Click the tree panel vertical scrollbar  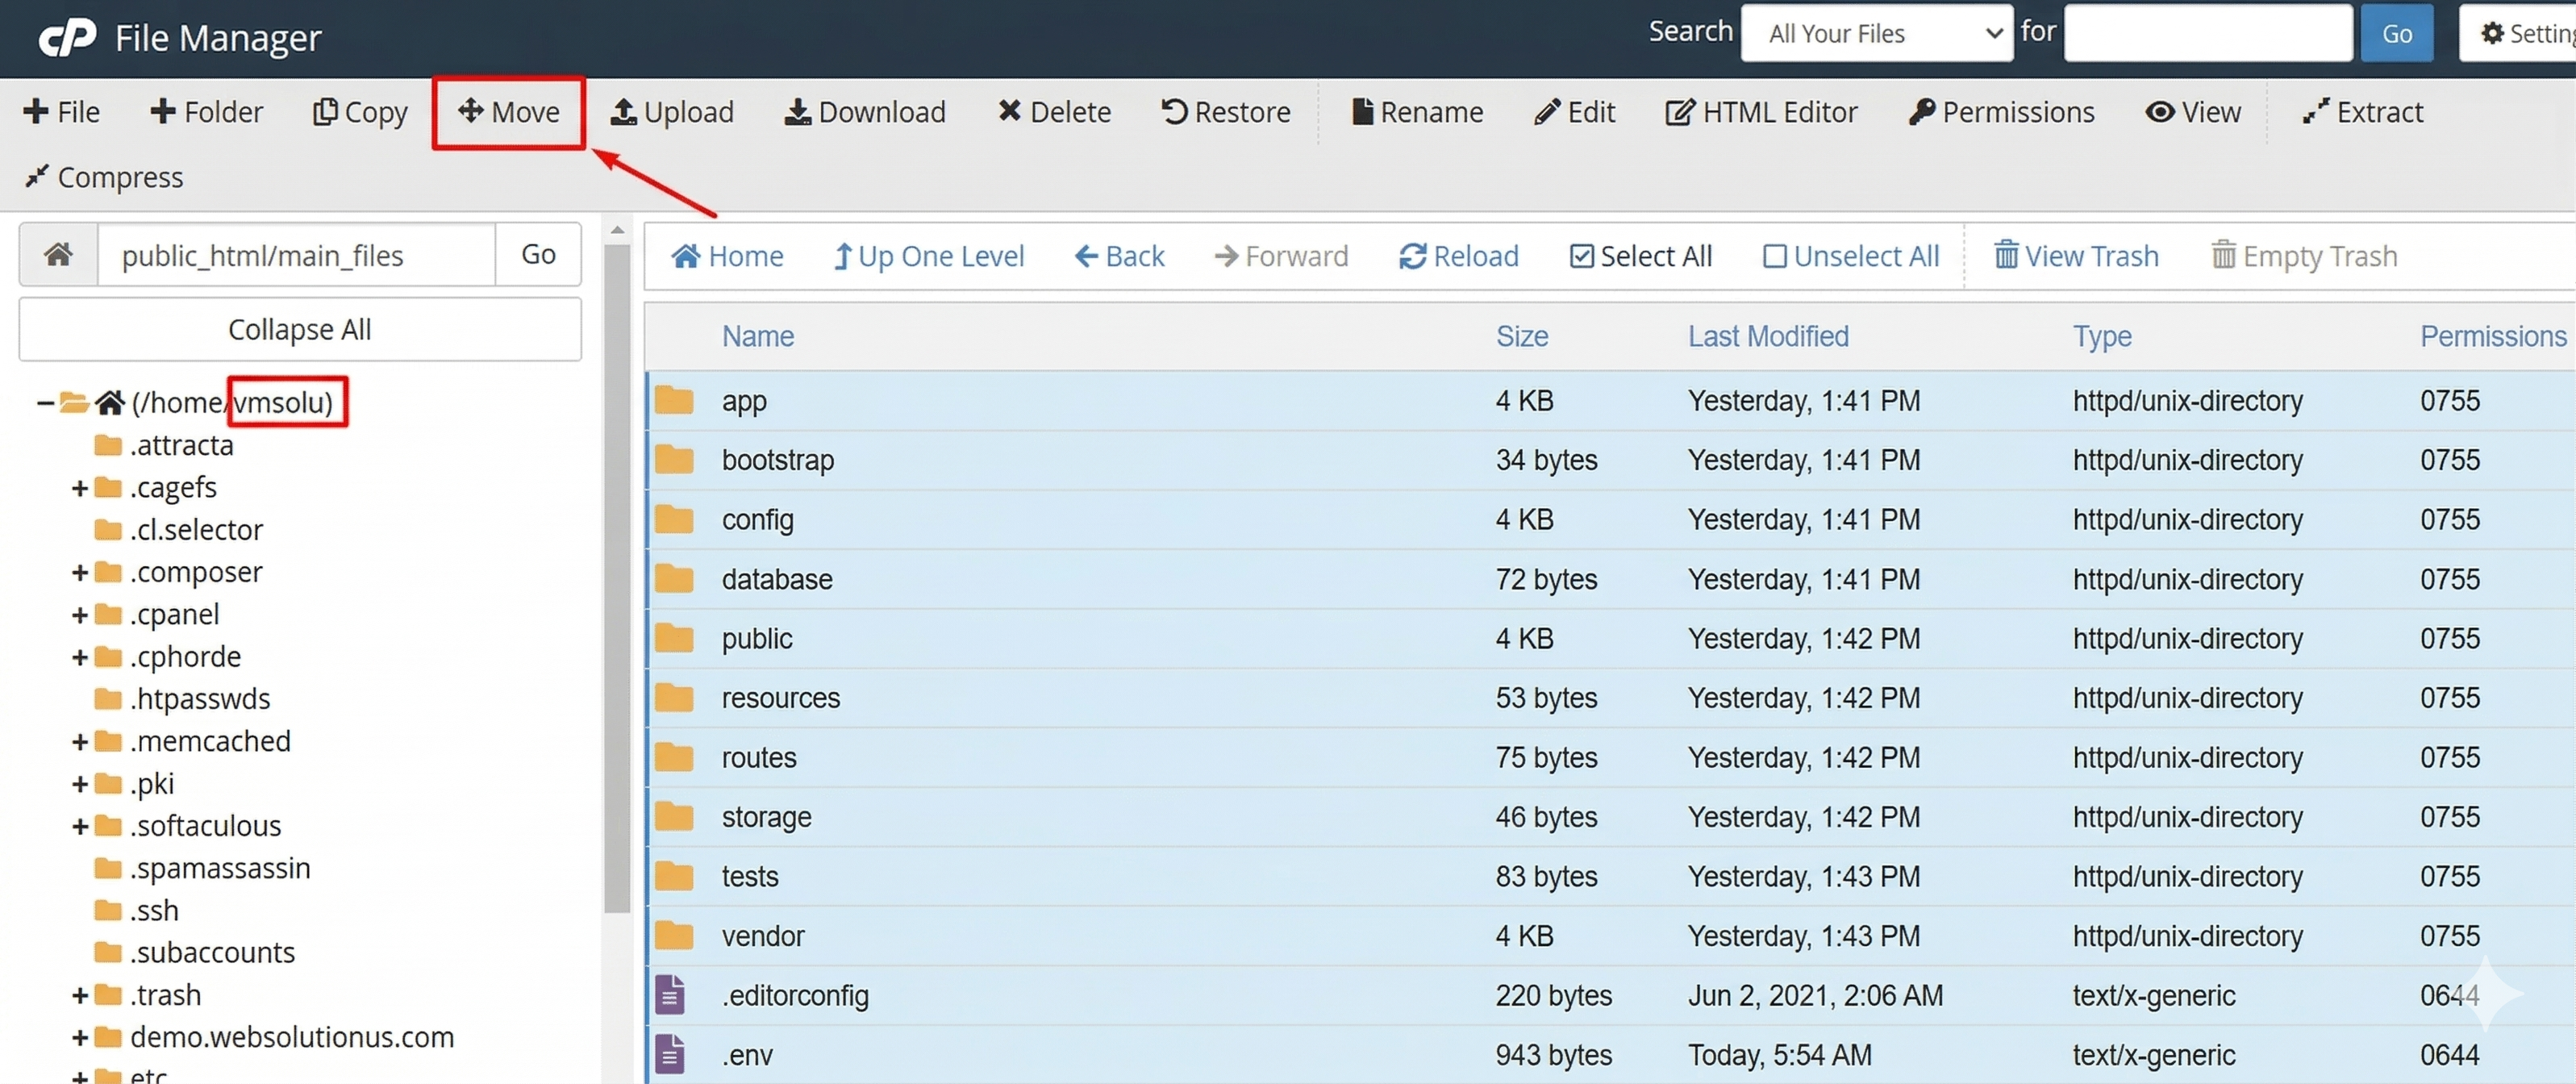pyautogui.click(x=617, y=578)
